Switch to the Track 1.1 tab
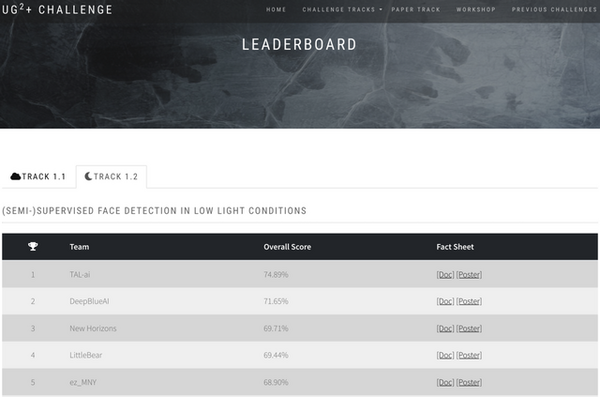 pos(38,176)
